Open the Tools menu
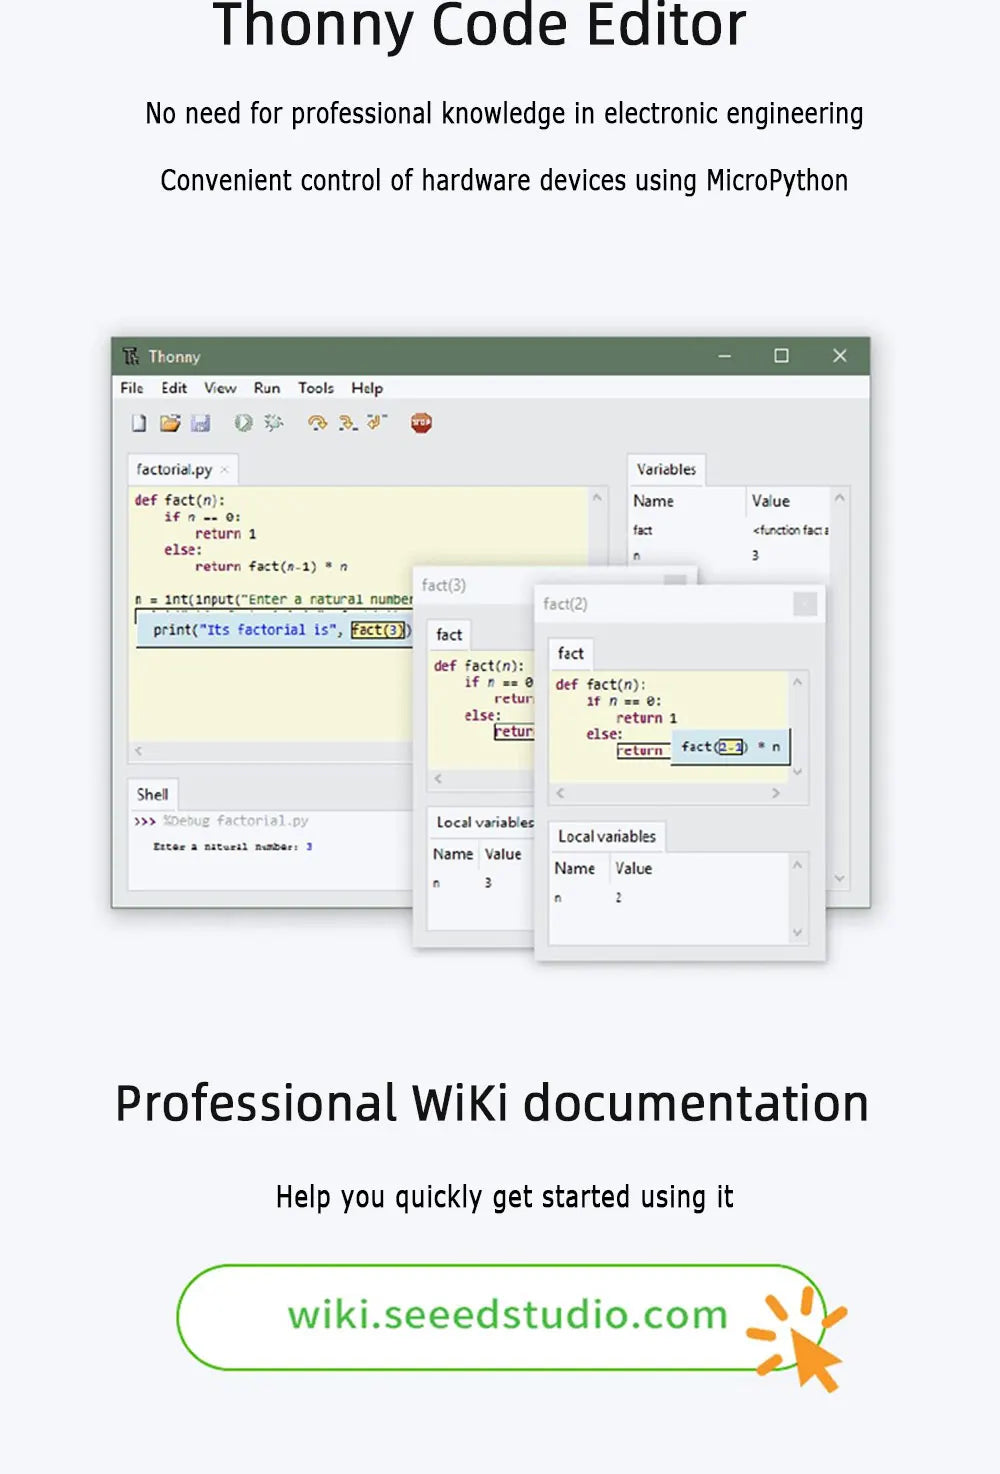The image size is (1000, 1474). (316, 388)
